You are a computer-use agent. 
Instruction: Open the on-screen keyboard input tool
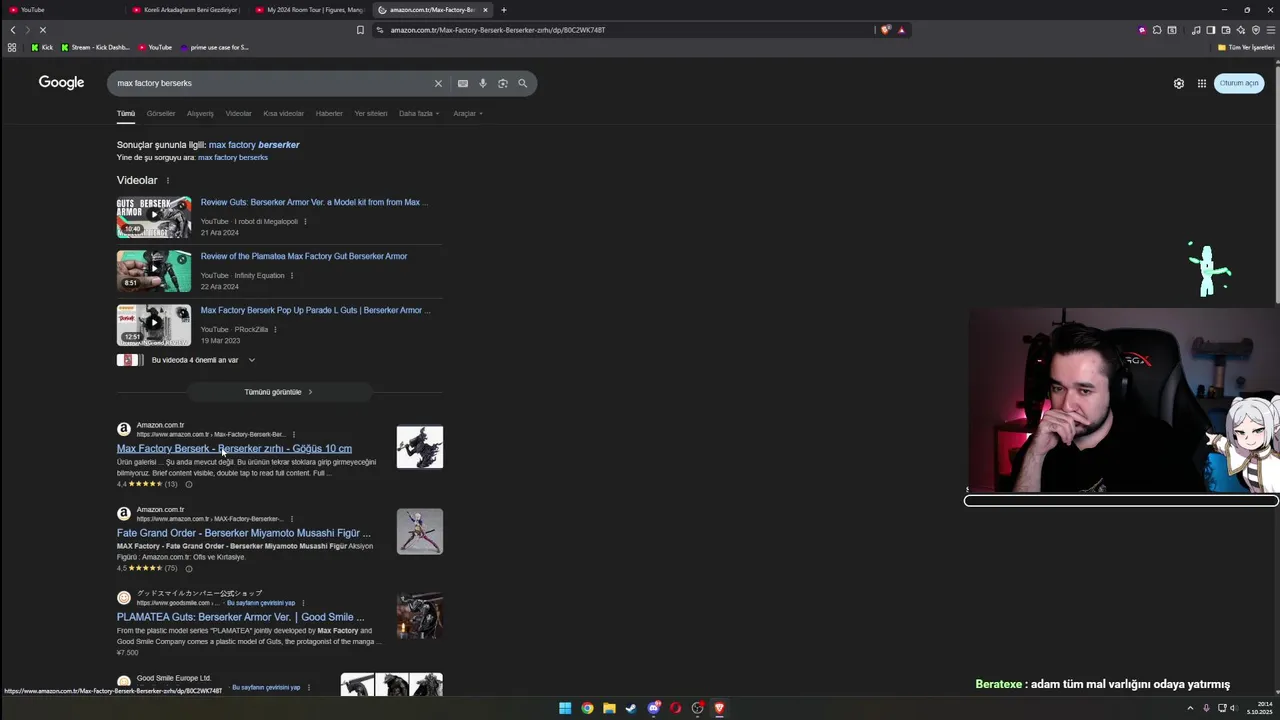pos(463,83)
